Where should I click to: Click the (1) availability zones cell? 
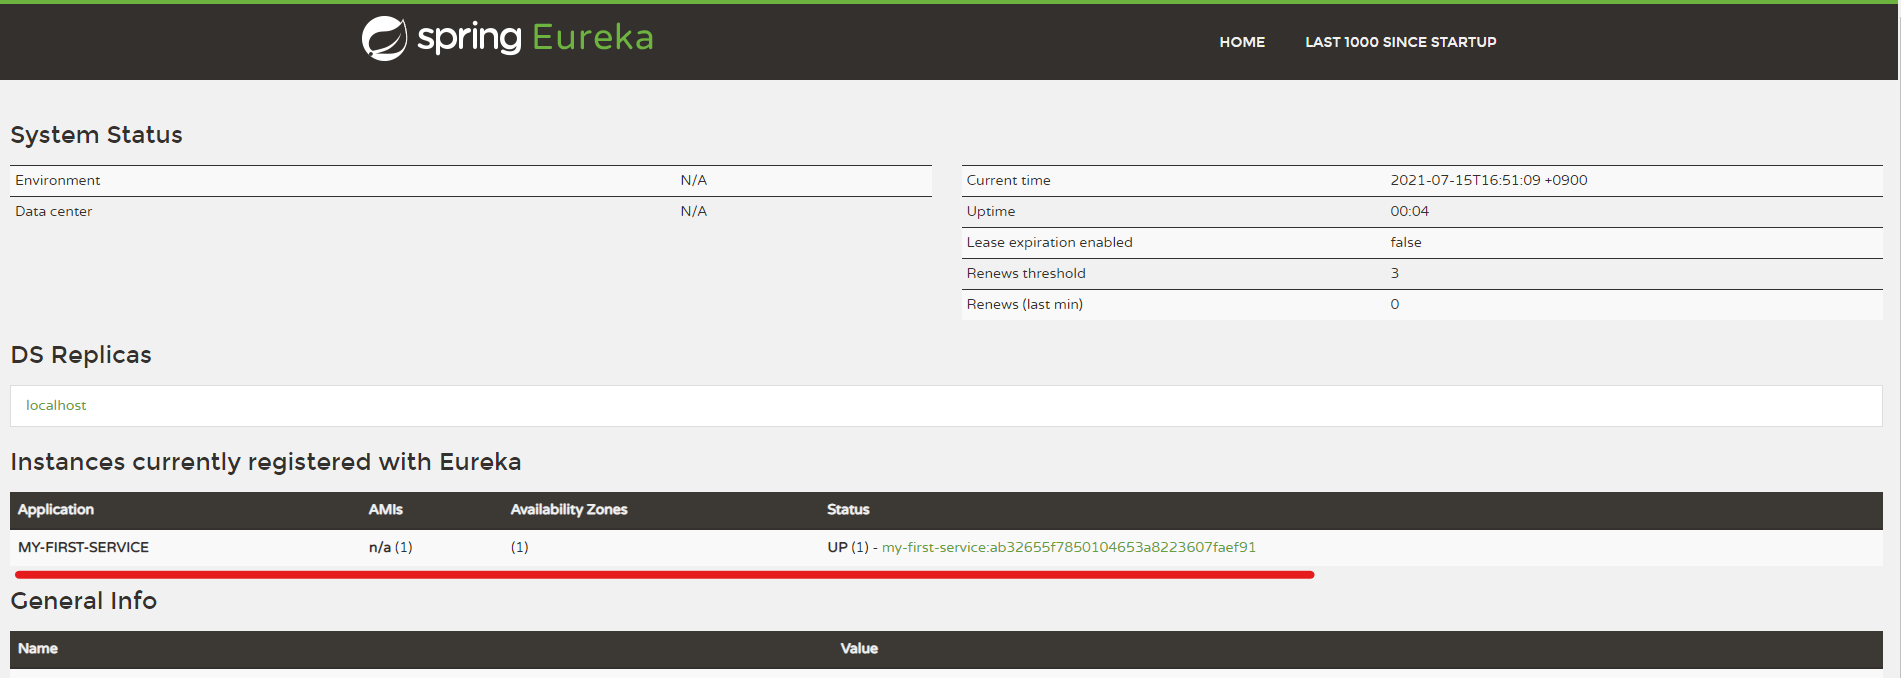[519, 547]
